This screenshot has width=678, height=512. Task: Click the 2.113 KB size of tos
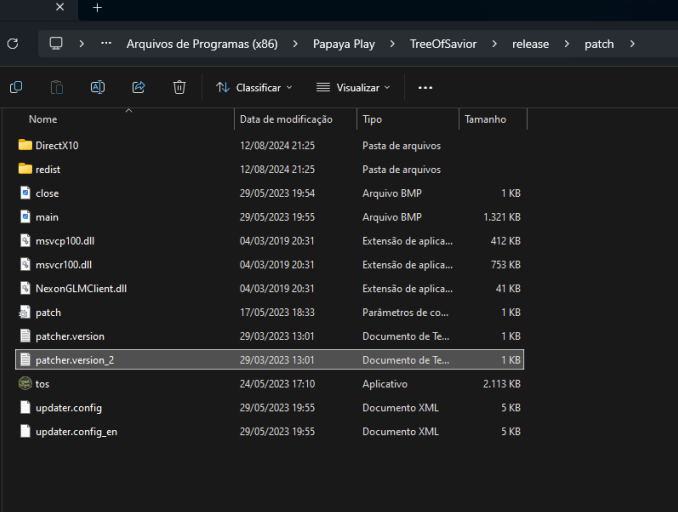tap(502, 384)
